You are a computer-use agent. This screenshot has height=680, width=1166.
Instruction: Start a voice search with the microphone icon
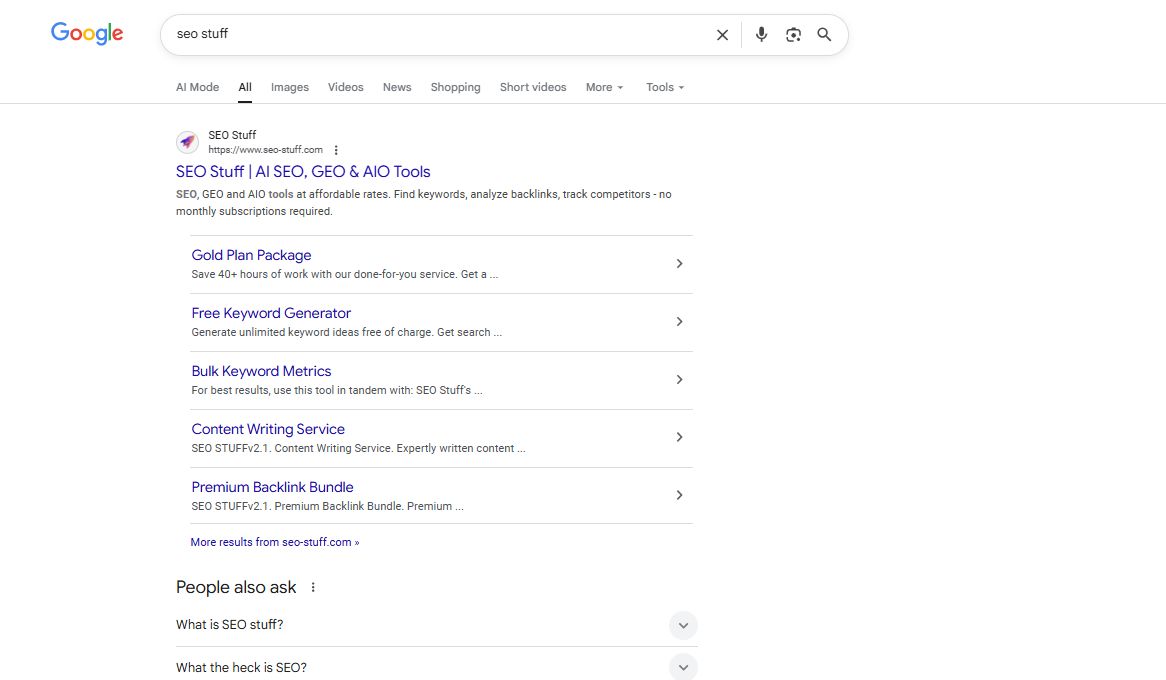761,34
